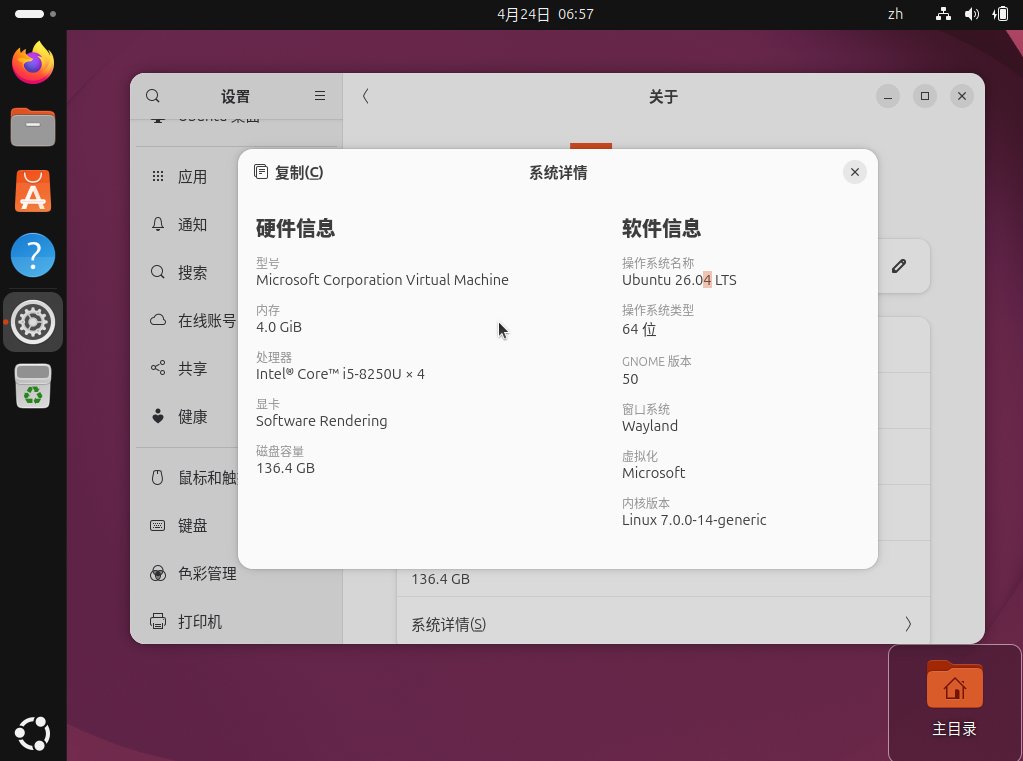Click the pencil edit icon for device name
The height and width of the screenshot is (761, 1023).
pyautogui.click(x=899, y=266)
